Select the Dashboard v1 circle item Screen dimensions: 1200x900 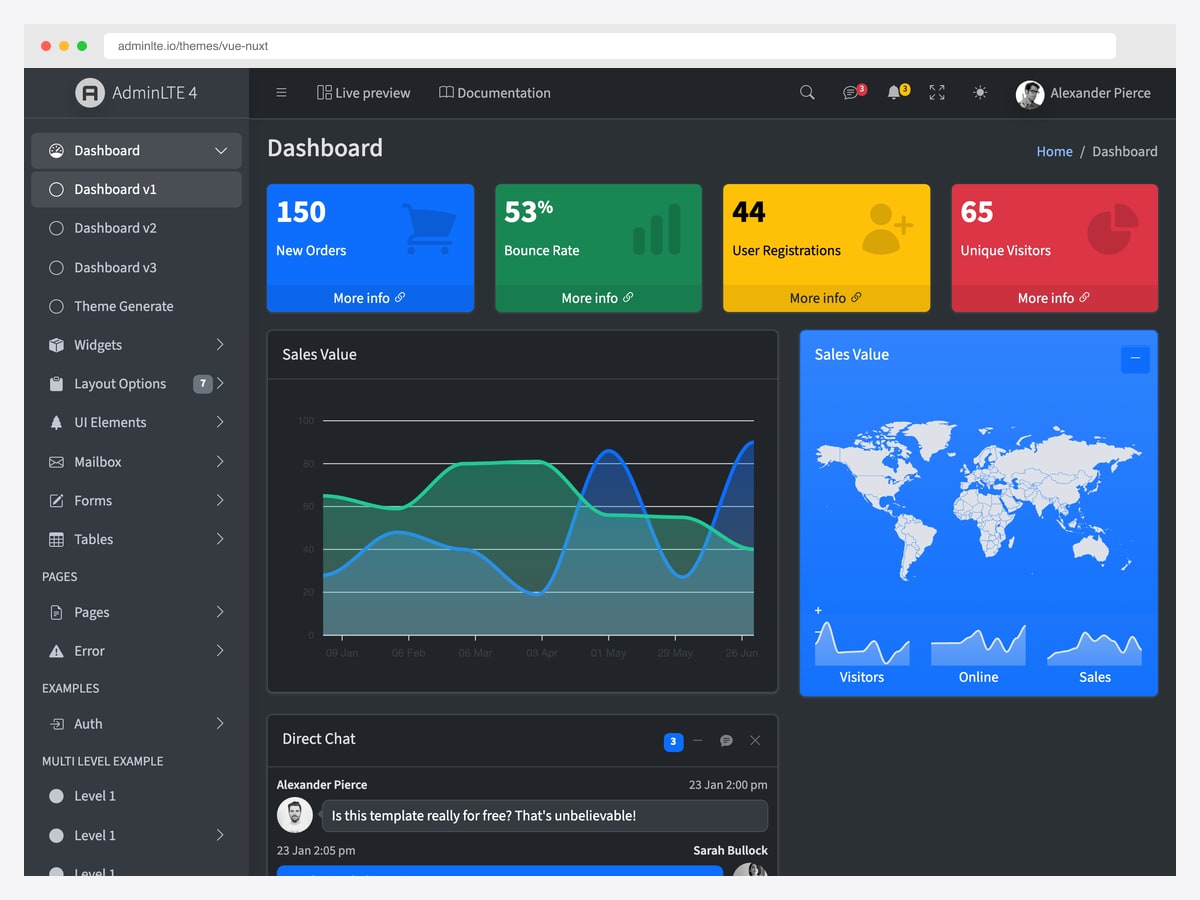pos(136,189)
